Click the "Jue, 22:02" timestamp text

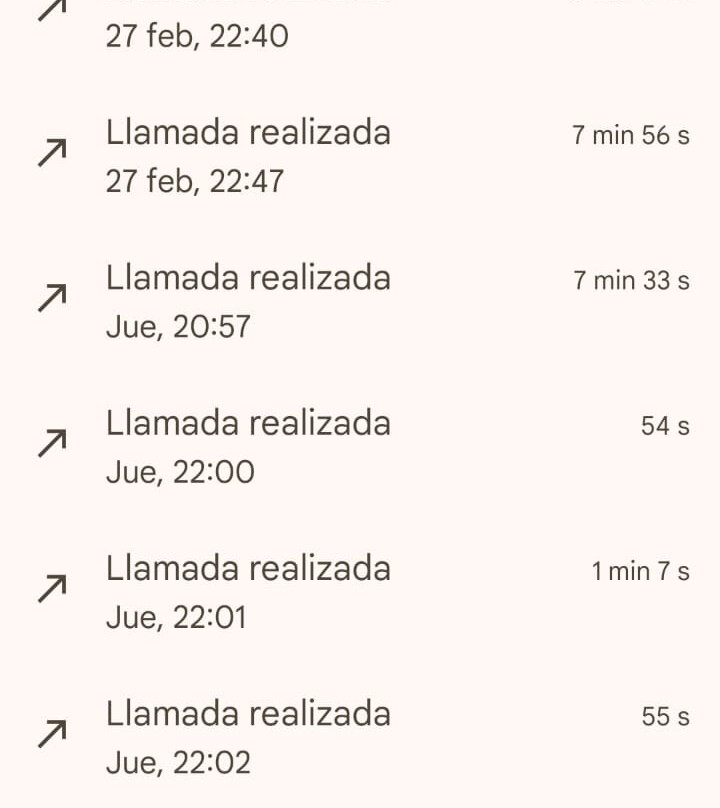pos(178,764)
